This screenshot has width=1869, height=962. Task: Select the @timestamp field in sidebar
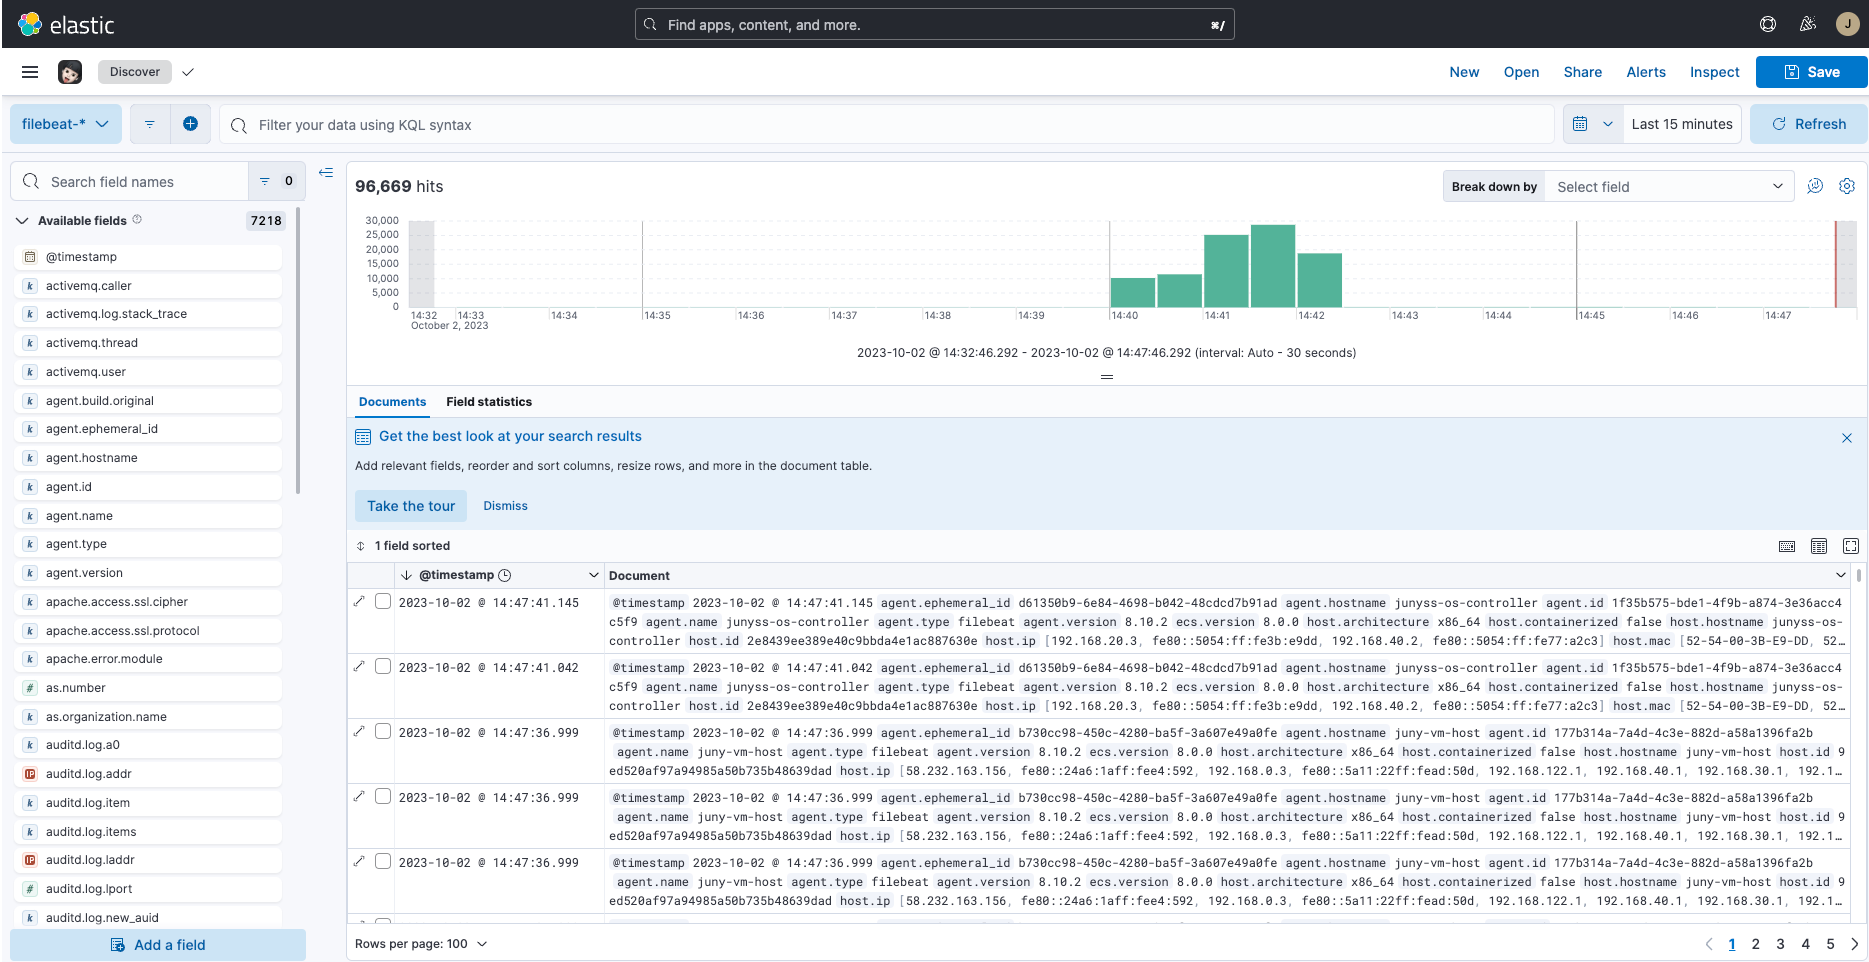click(x=148, y=257)
